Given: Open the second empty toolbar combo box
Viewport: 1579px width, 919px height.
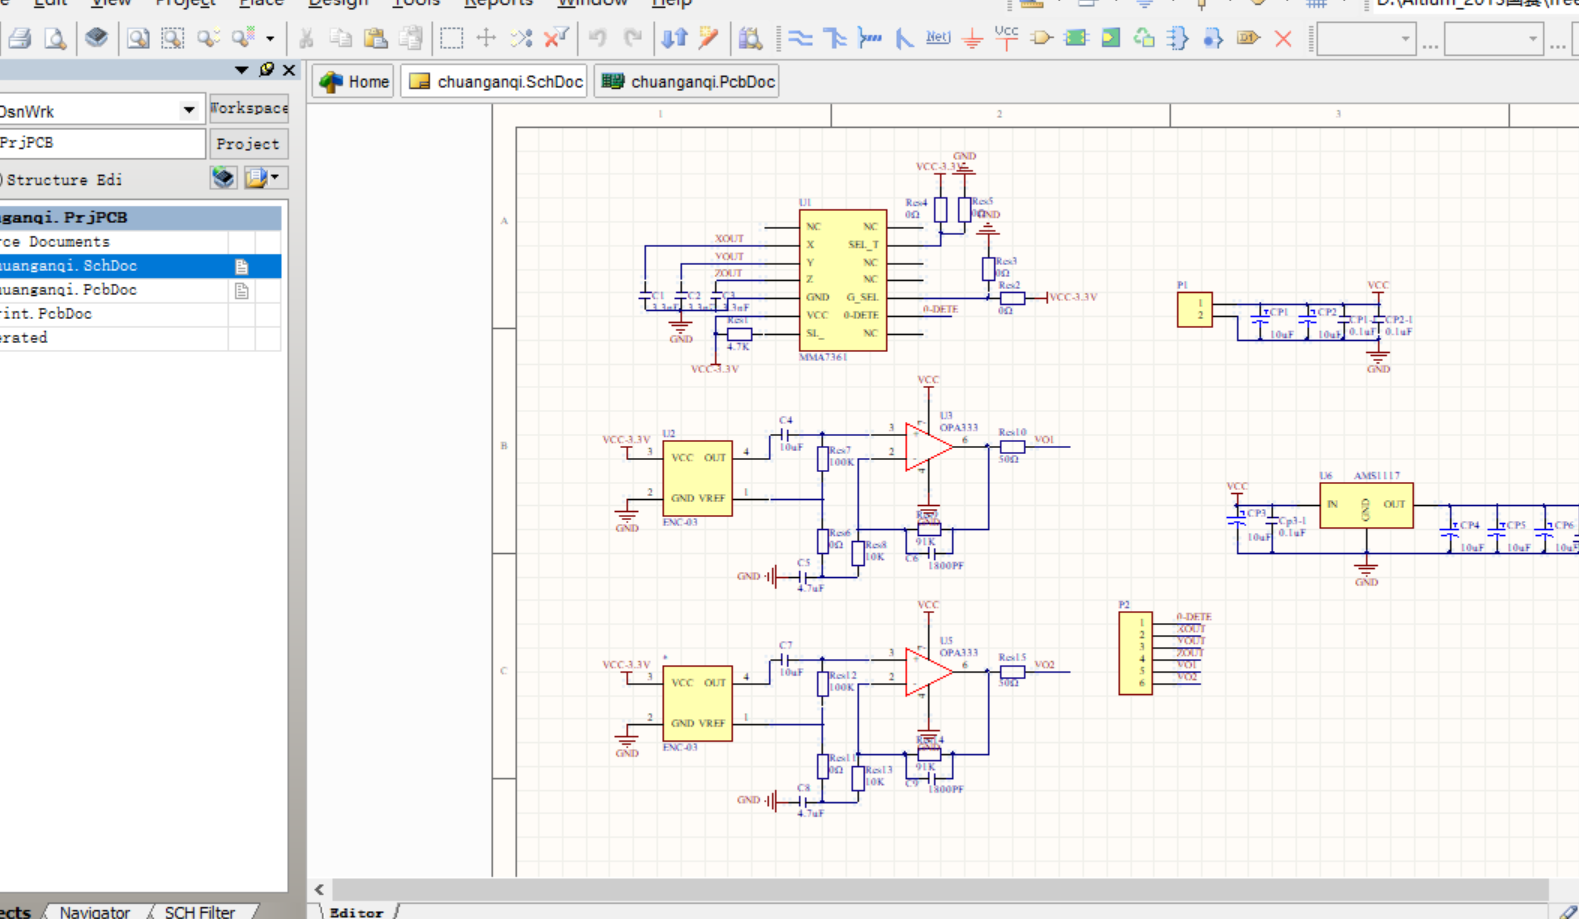Looking at the screenshot, I should click(x=1494, y=40).
